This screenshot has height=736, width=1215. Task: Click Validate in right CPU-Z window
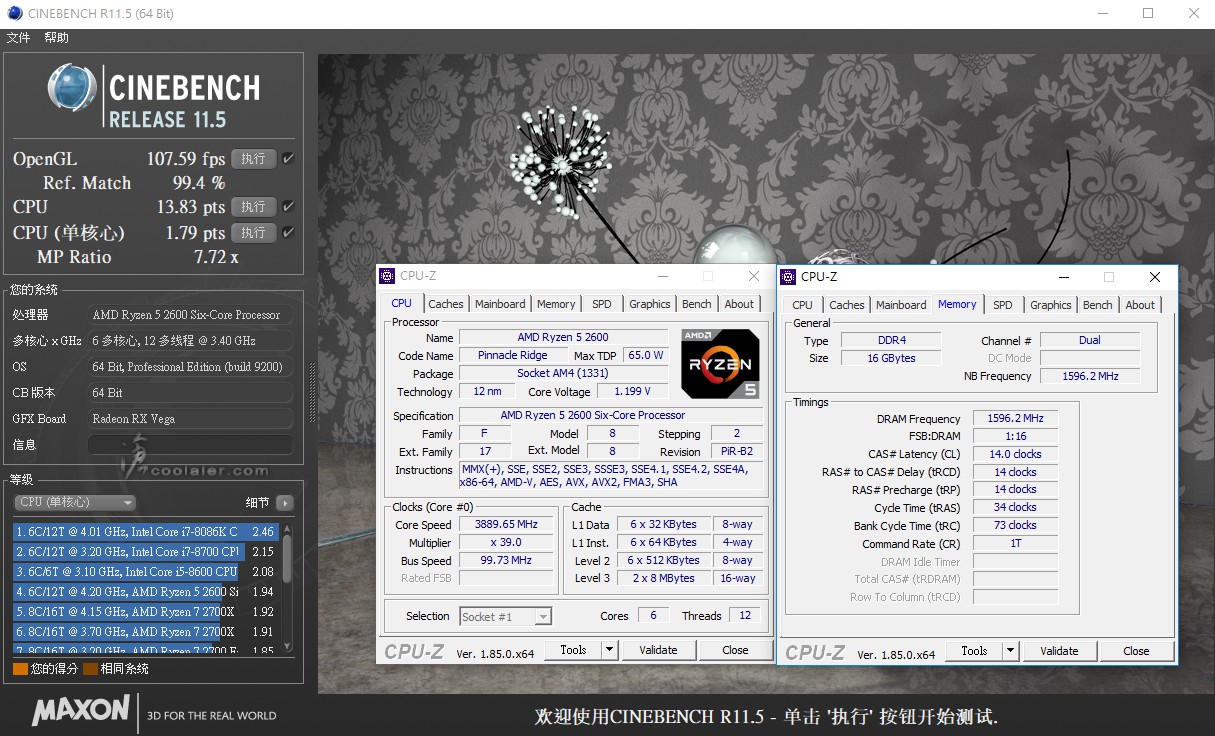click(1059, 651)
